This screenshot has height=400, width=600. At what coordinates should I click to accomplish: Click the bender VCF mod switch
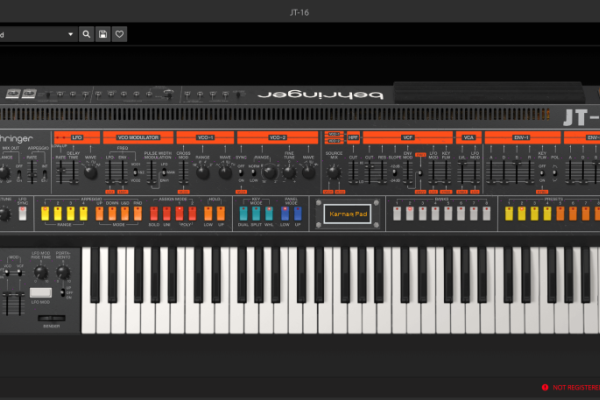(19, 273)
